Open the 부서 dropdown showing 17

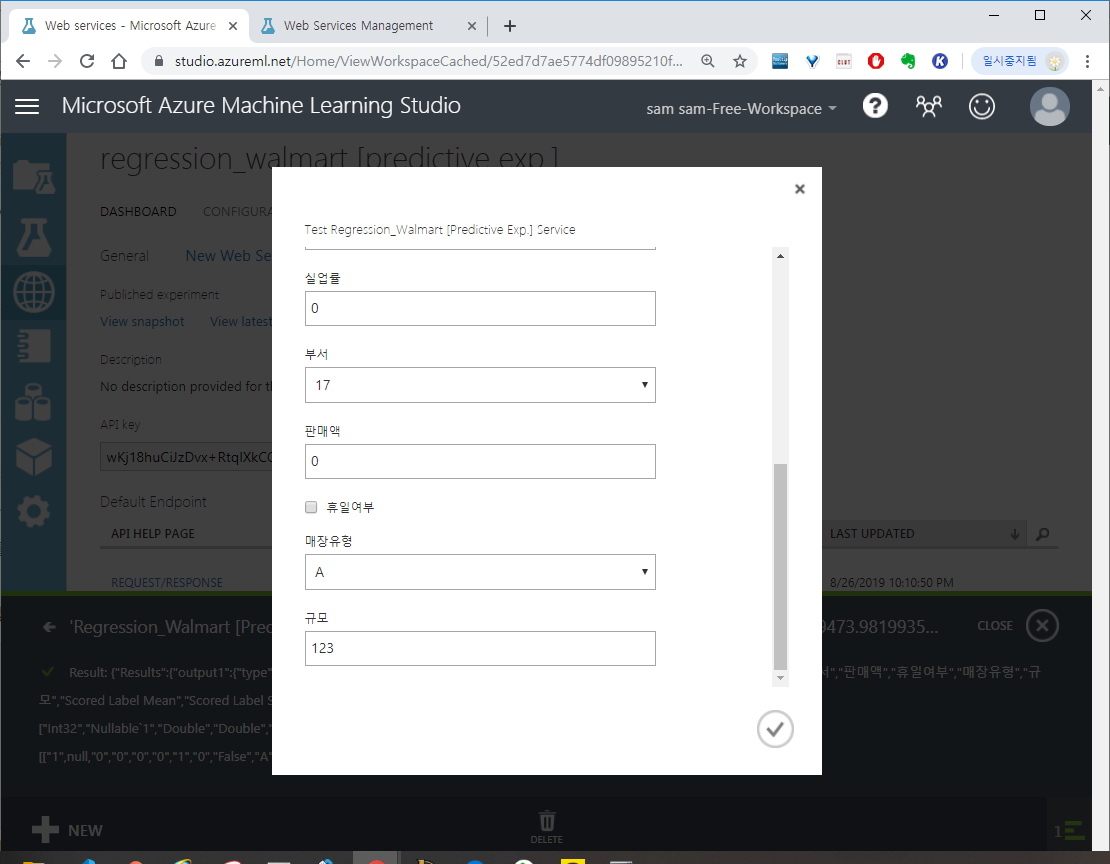click(480, 385)
